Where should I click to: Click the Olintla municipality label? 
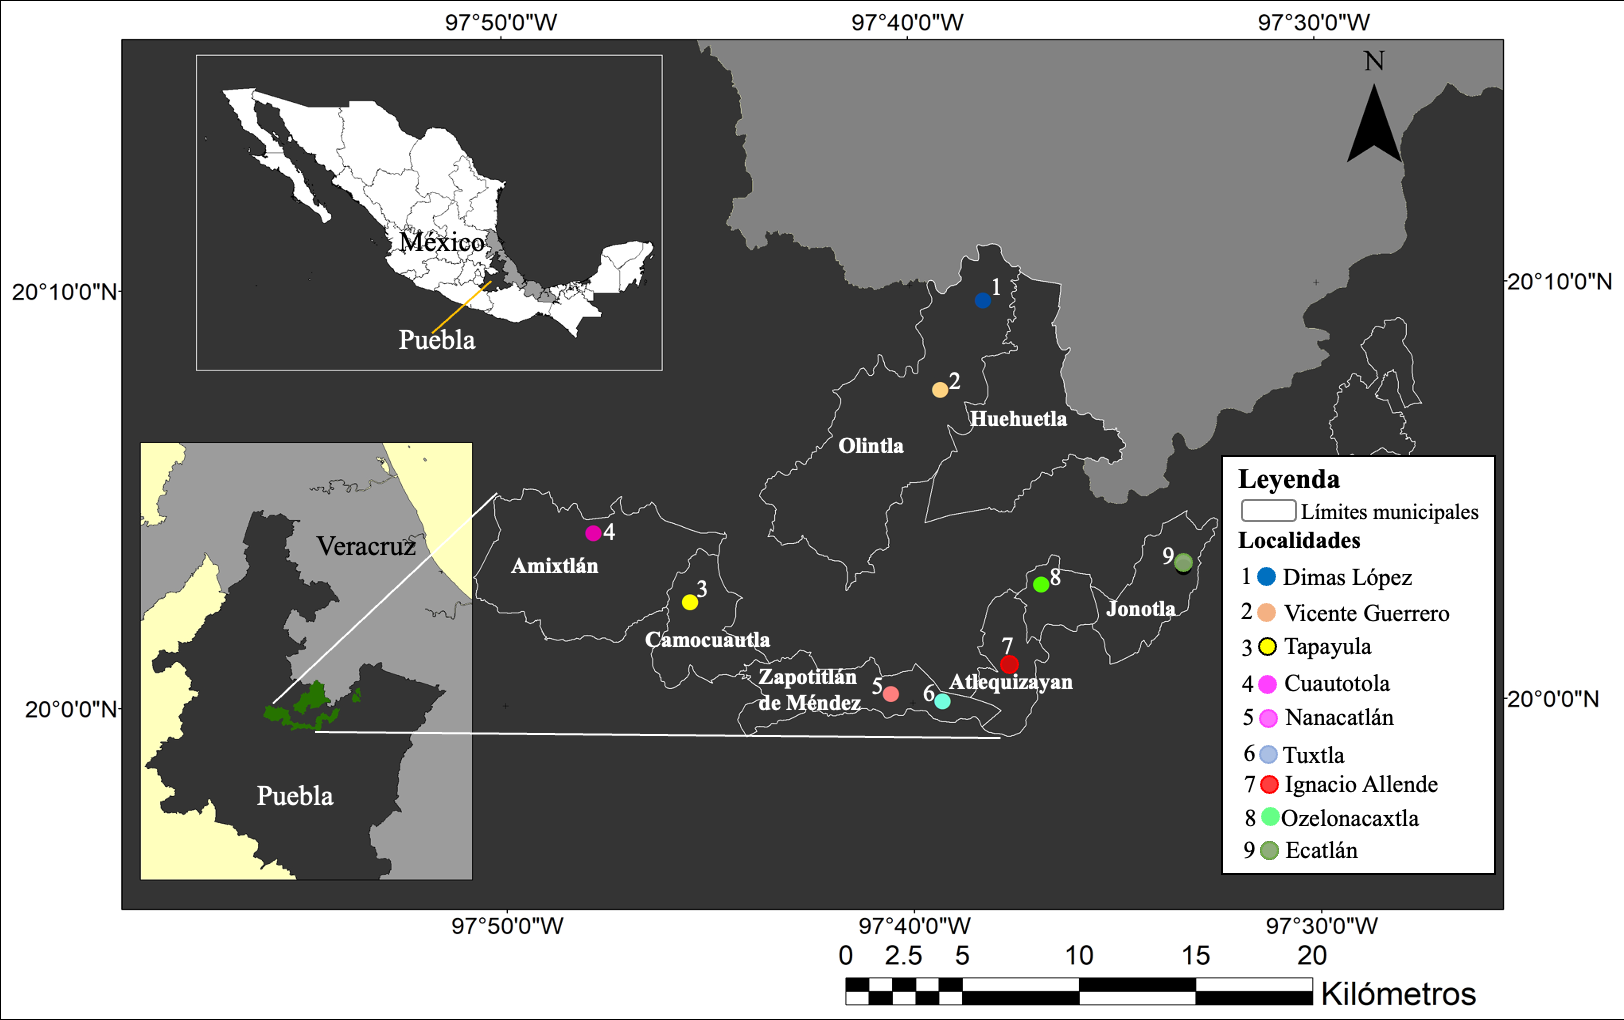[x=870, y=446]
